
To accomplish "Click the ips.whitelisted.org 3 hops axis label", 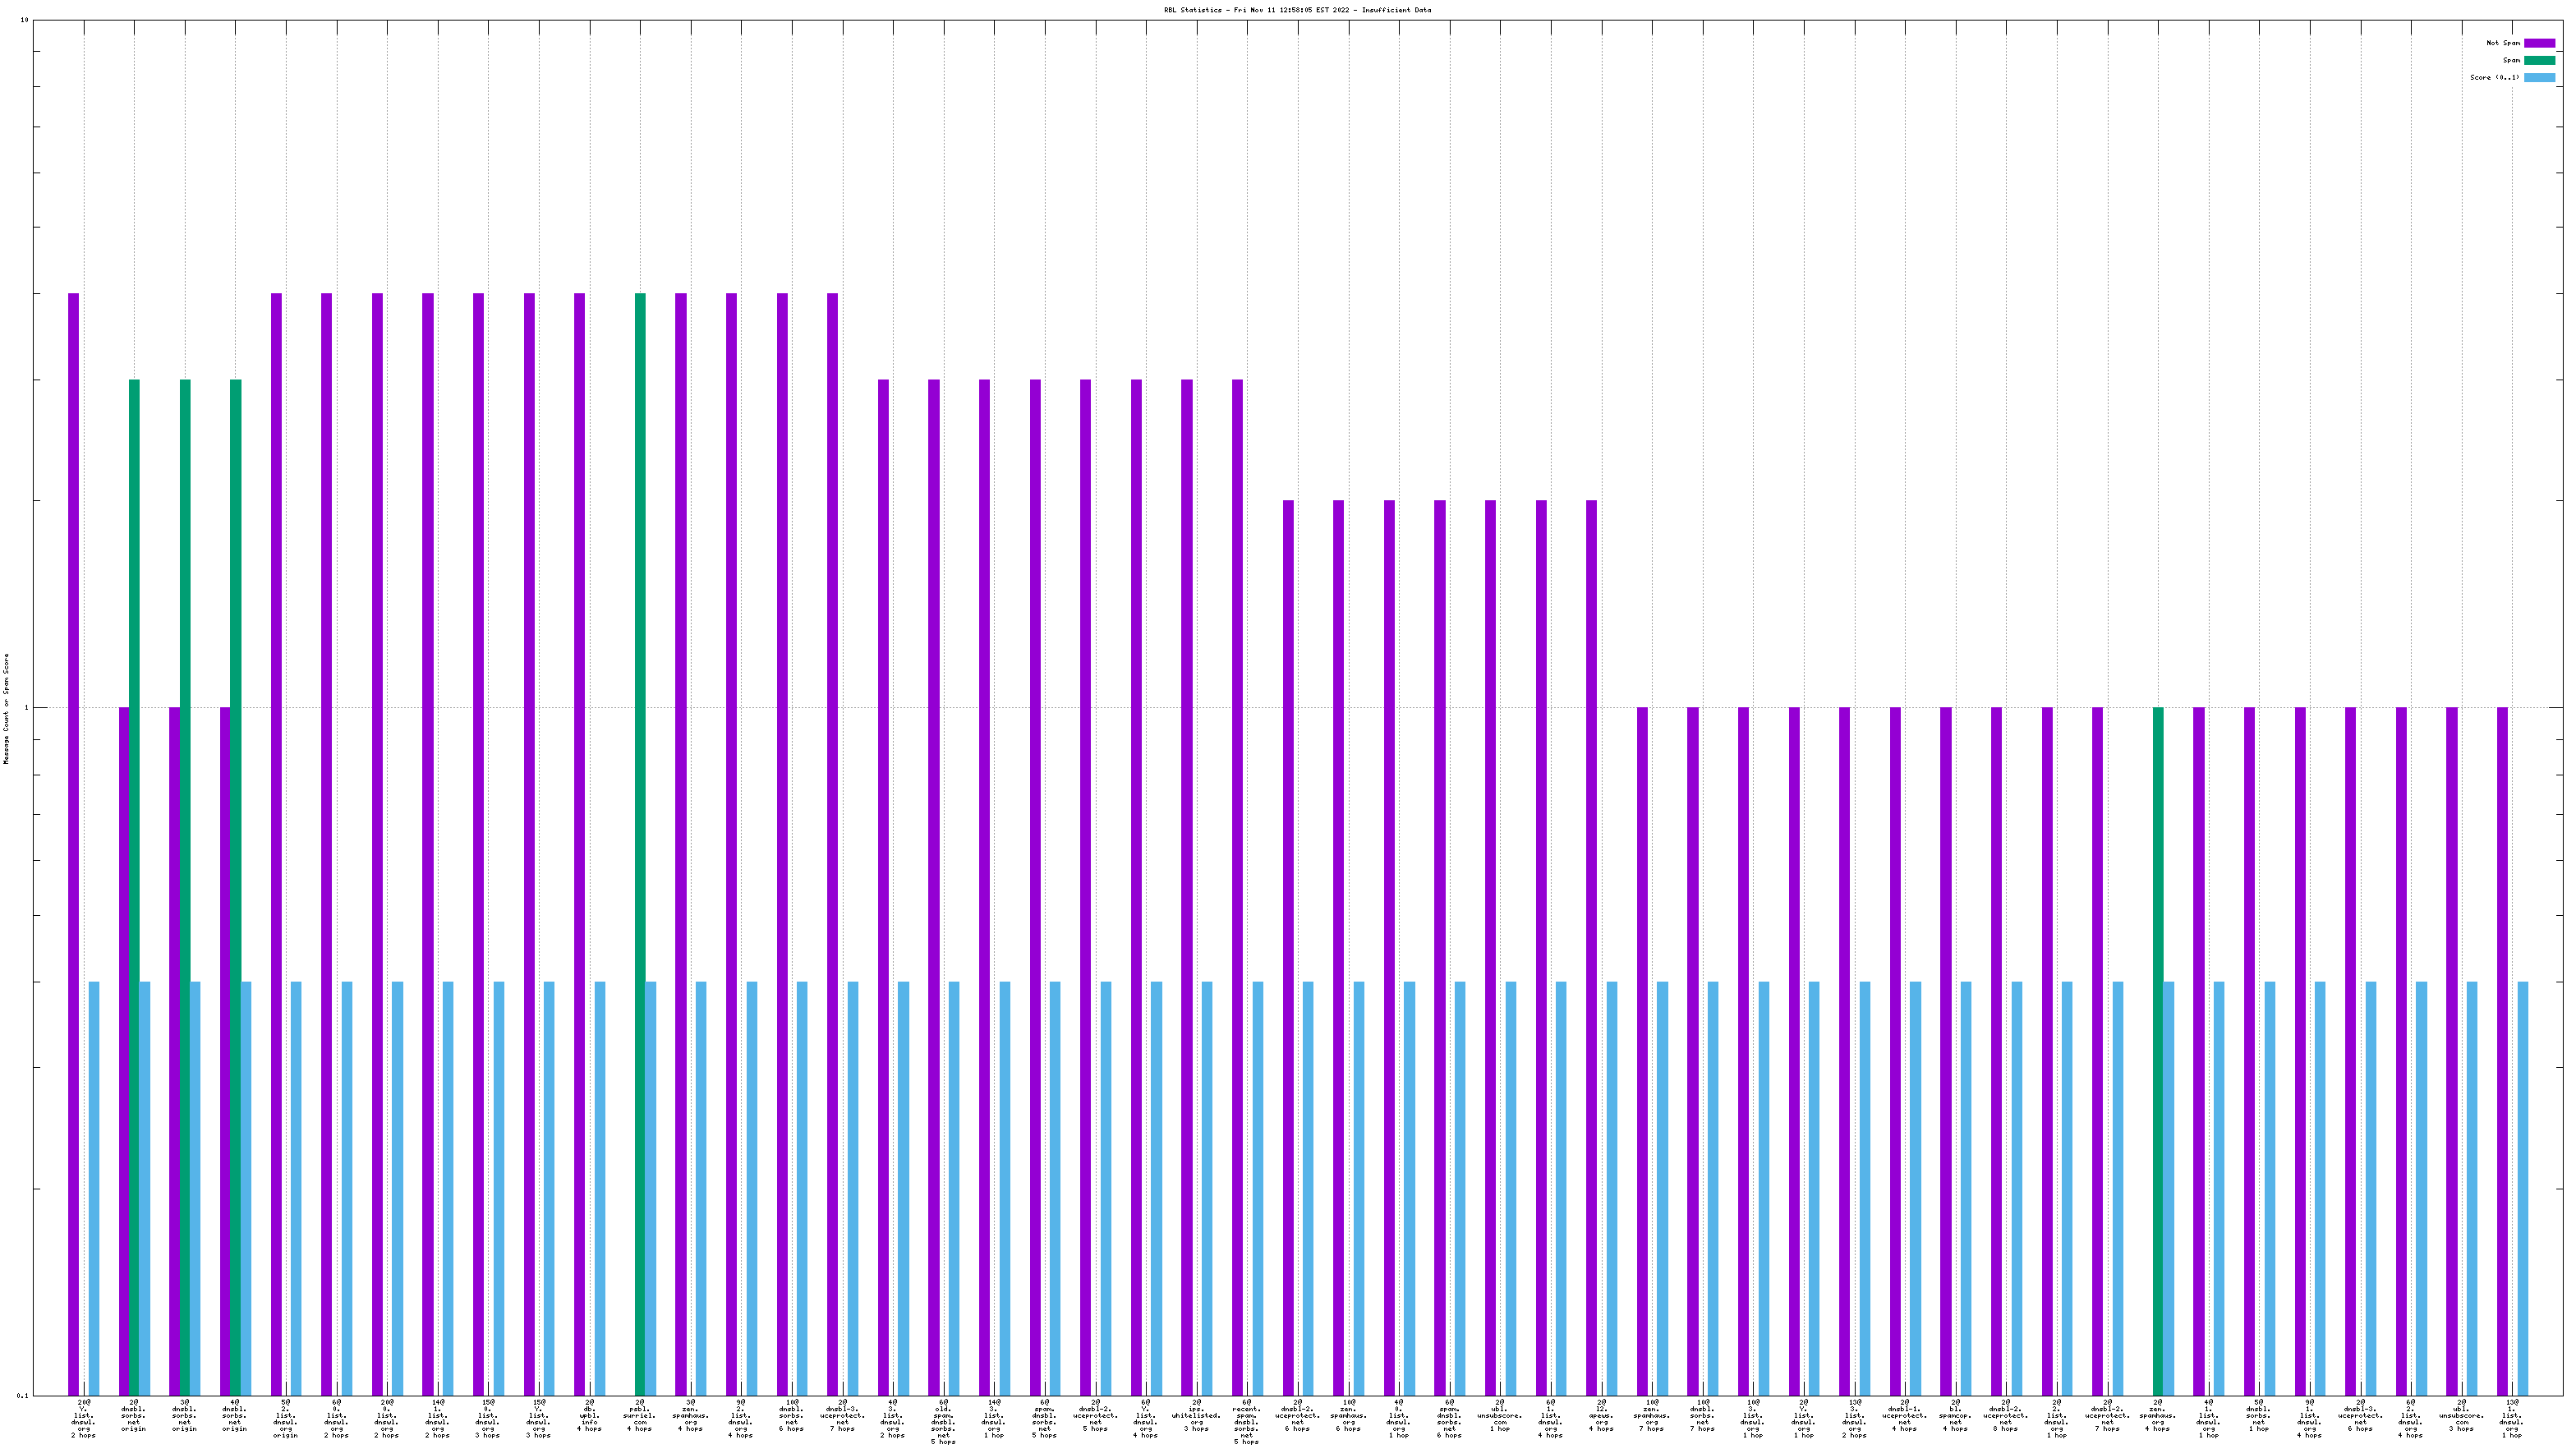I will coord(1196,1416).
